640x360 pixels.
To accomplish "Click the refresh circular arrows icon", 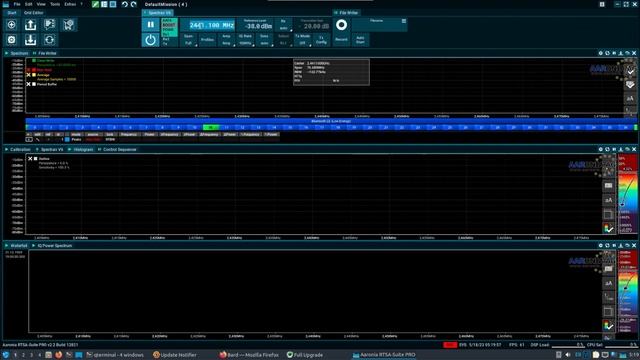I will [49, 40].
